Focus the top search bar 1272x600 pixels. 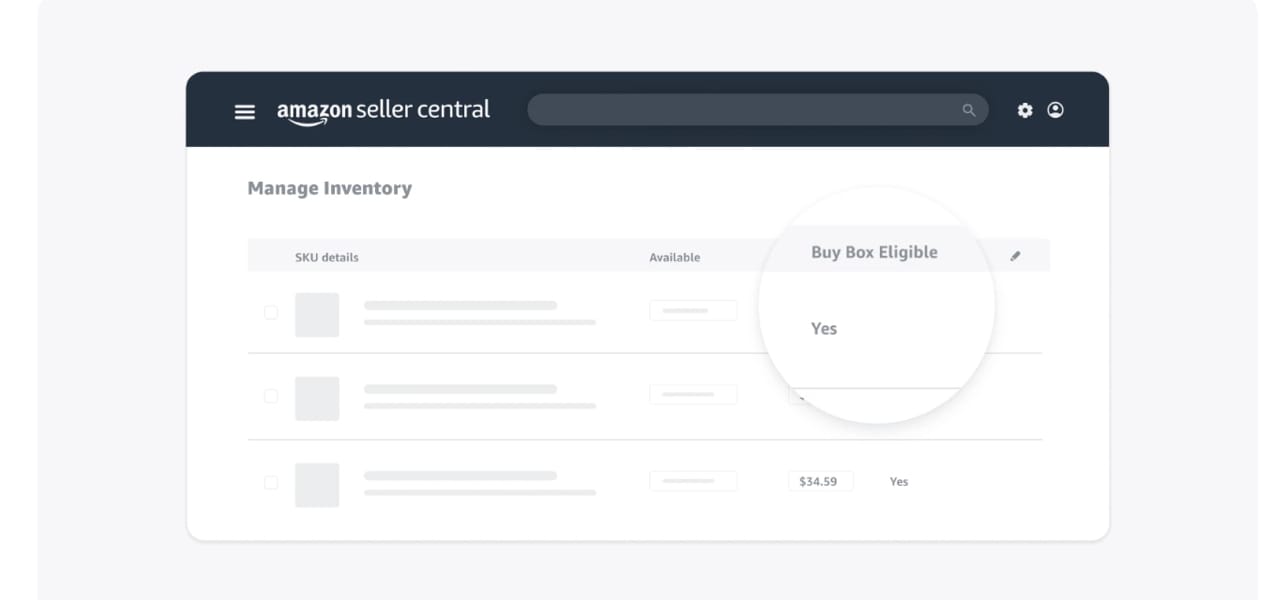click(x=740, y=110)
